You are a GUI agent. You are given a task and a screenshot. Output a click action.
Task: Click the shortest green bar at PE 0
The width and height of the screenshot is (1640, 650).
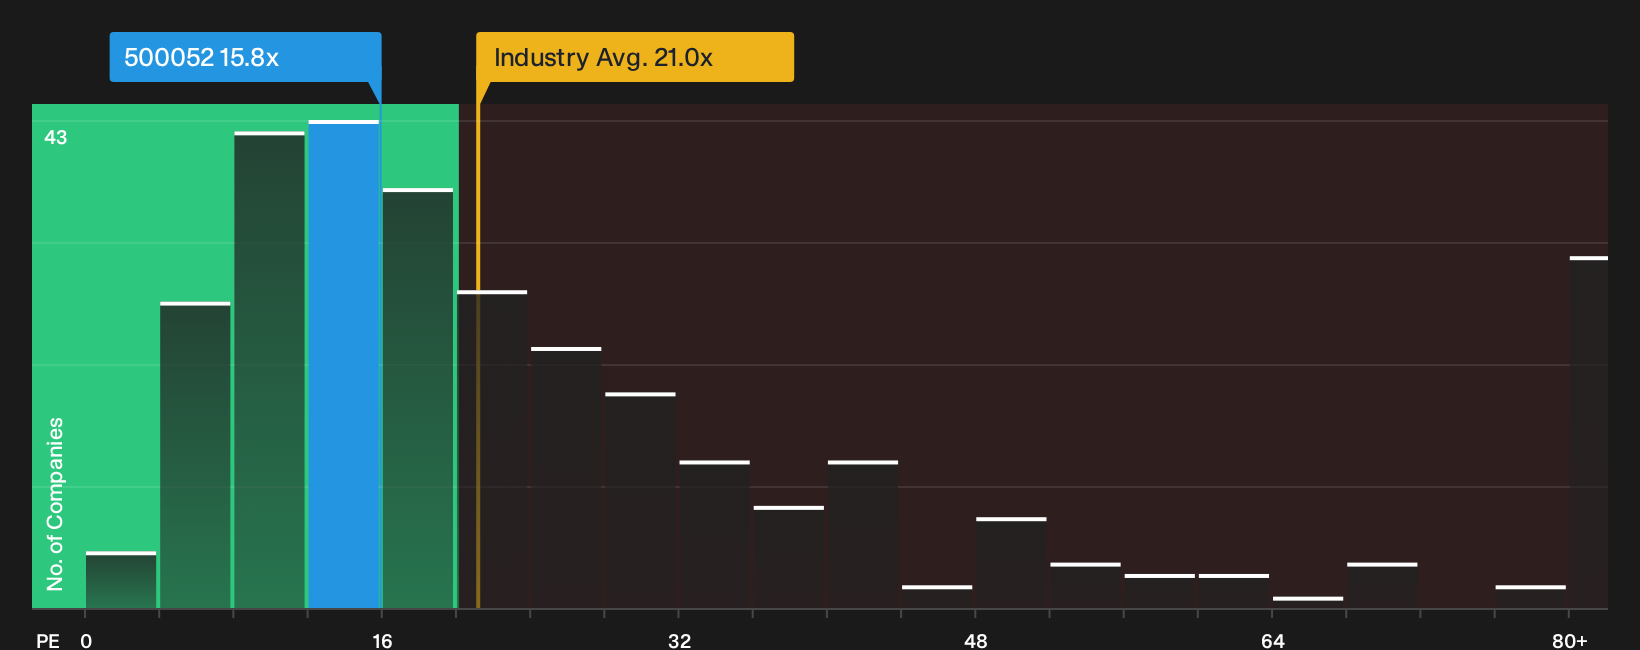121,580
